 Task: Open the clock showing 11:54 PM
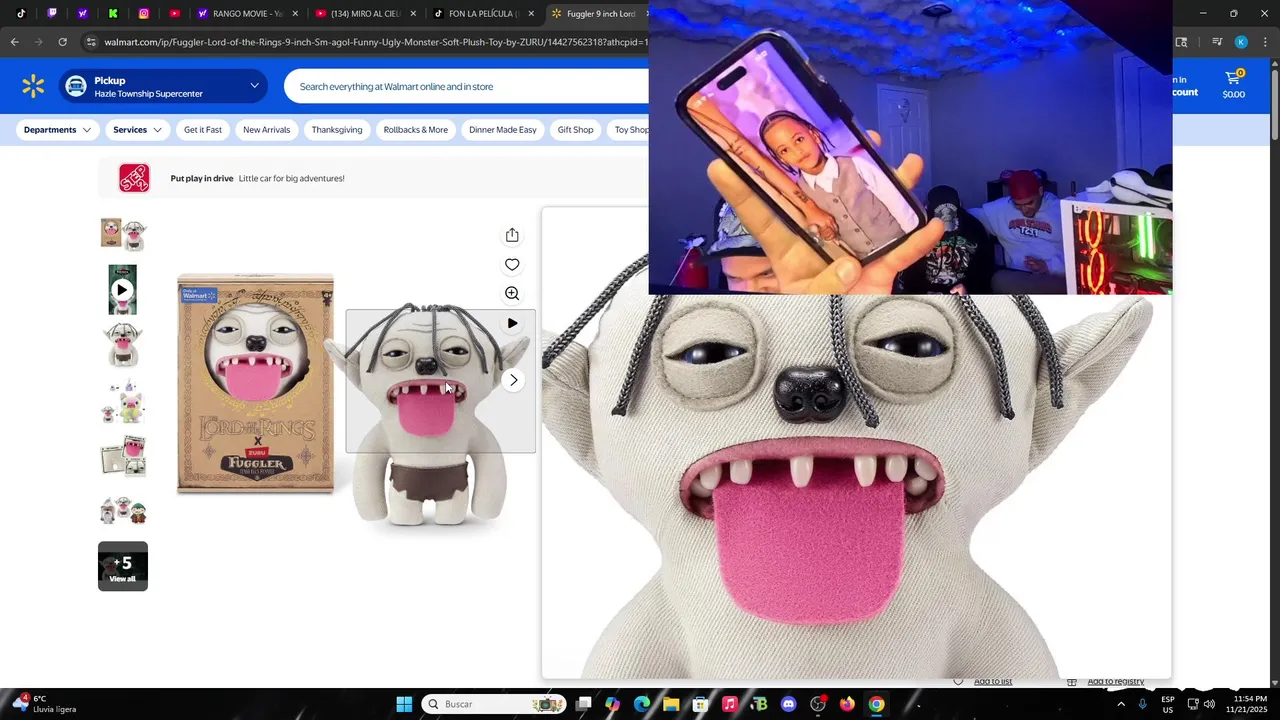click(1250, 704)
